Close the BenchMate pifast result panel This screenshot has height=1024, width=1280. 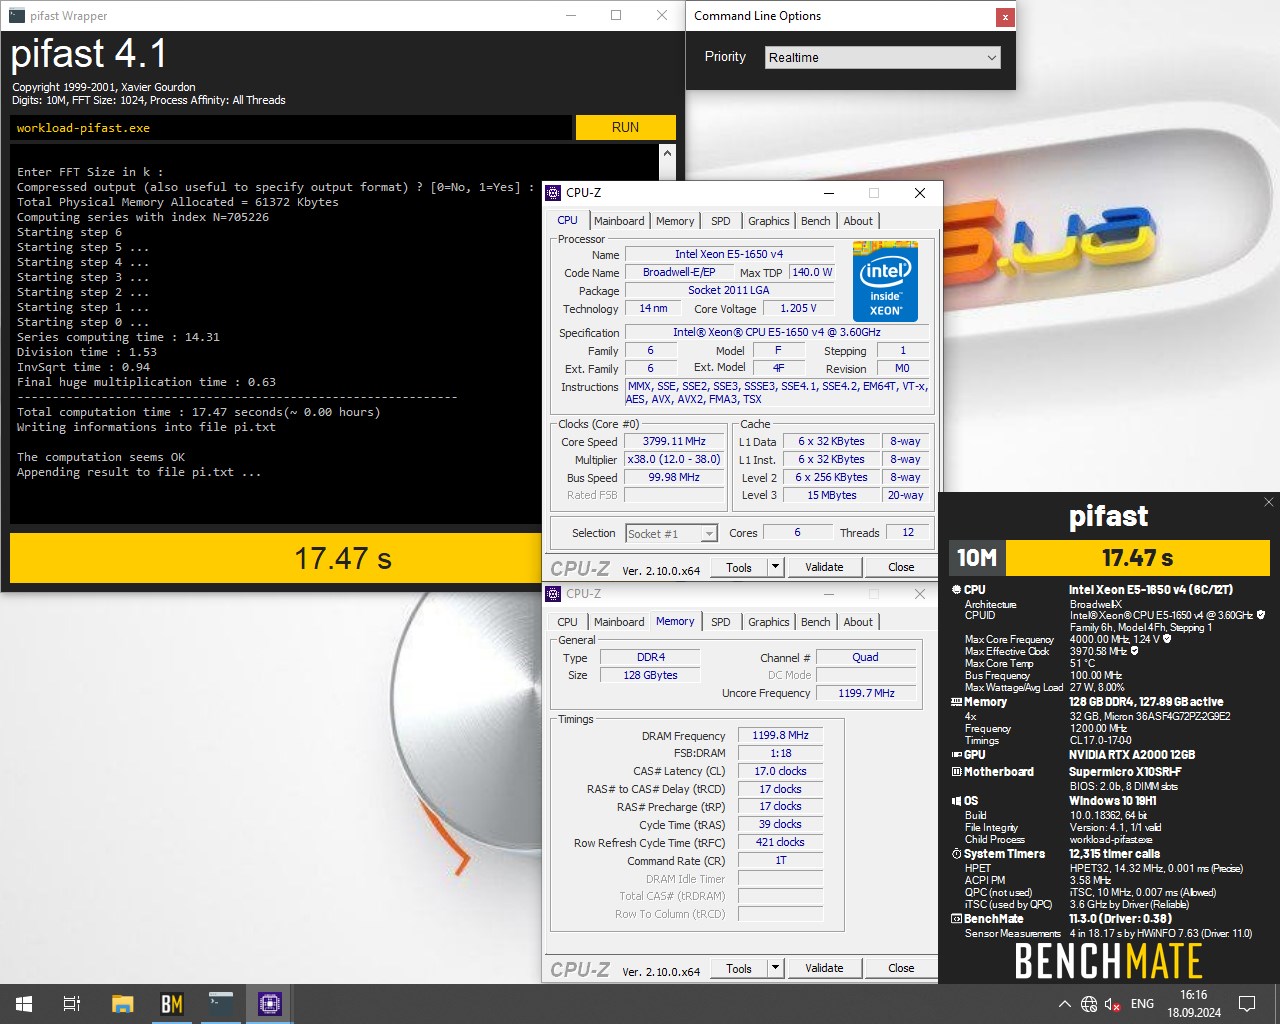click(1269, 502)
